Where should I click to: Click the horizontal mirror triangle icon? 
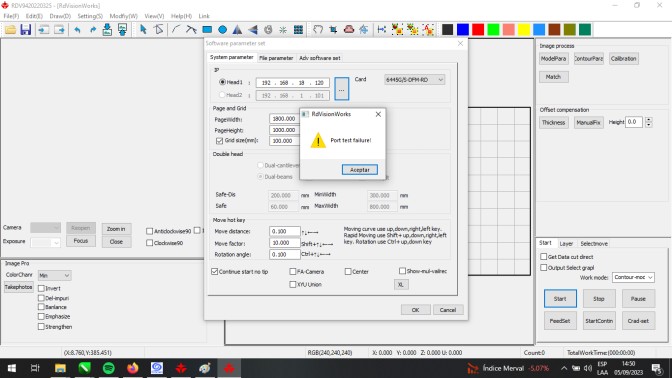coord(237,30)
